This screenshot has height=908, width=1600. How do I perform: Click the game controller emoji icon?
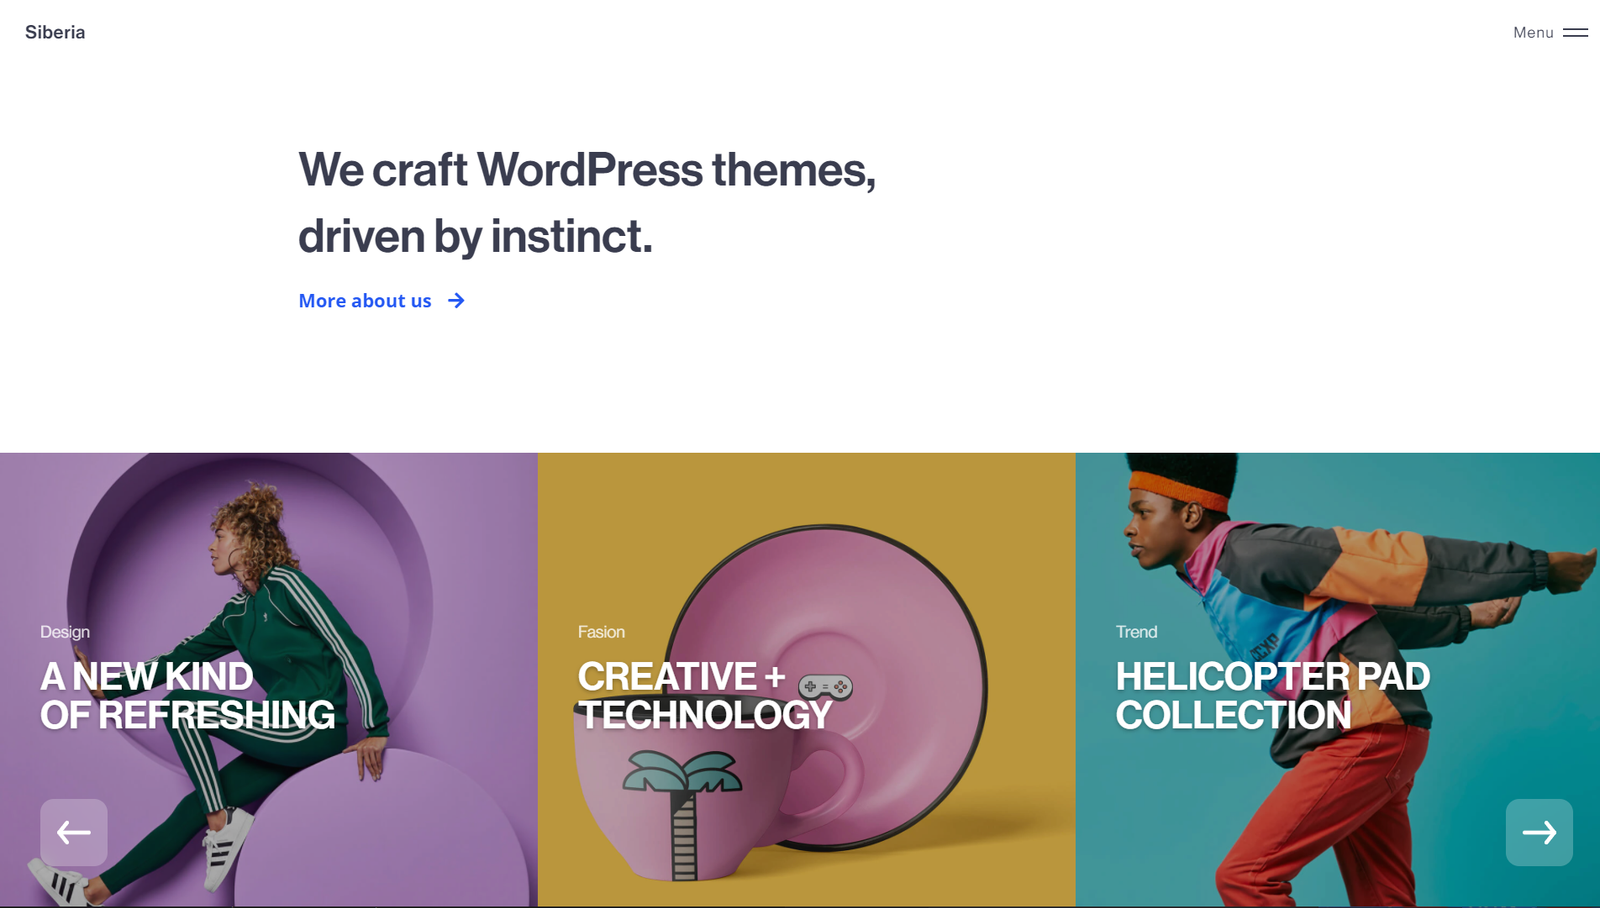coord(825,687)
